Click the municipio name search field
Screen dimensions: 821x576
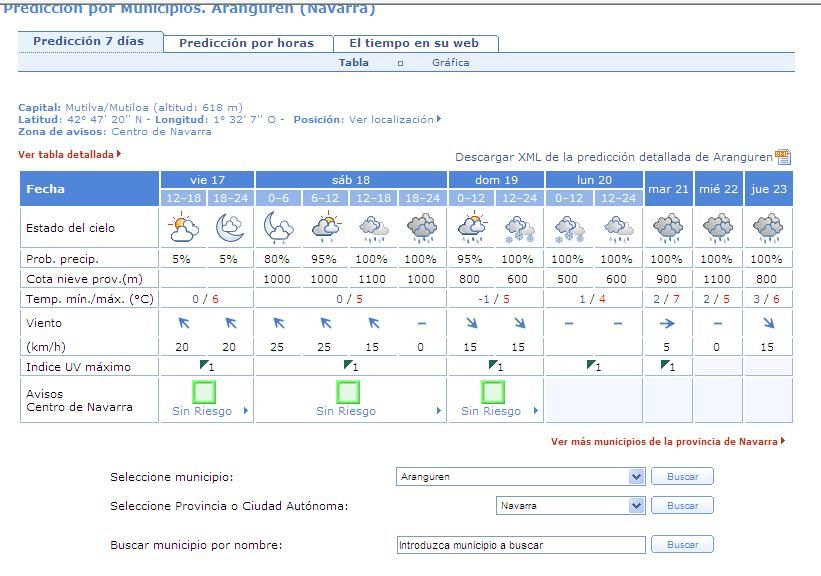click(521, 545)
